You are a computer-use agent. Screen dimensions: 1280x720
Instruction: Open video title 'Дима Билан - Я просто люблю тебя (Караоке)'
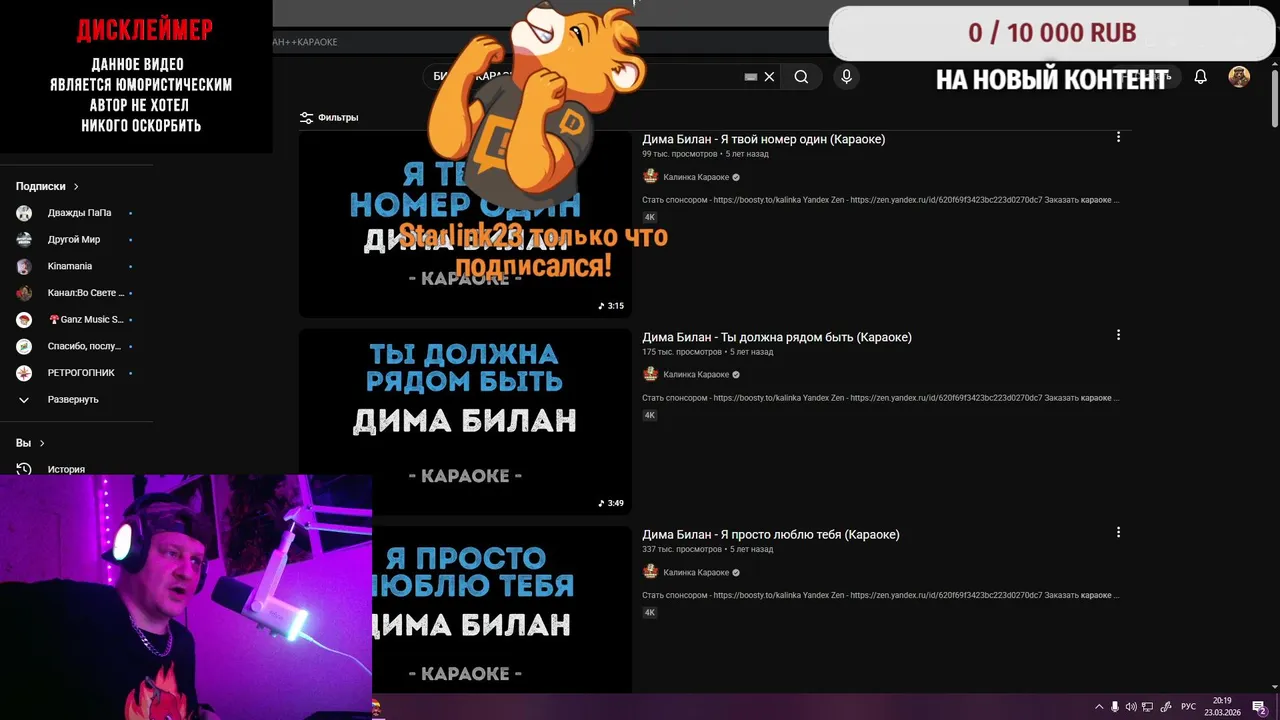pyautogui.click(x=771, y=535)
